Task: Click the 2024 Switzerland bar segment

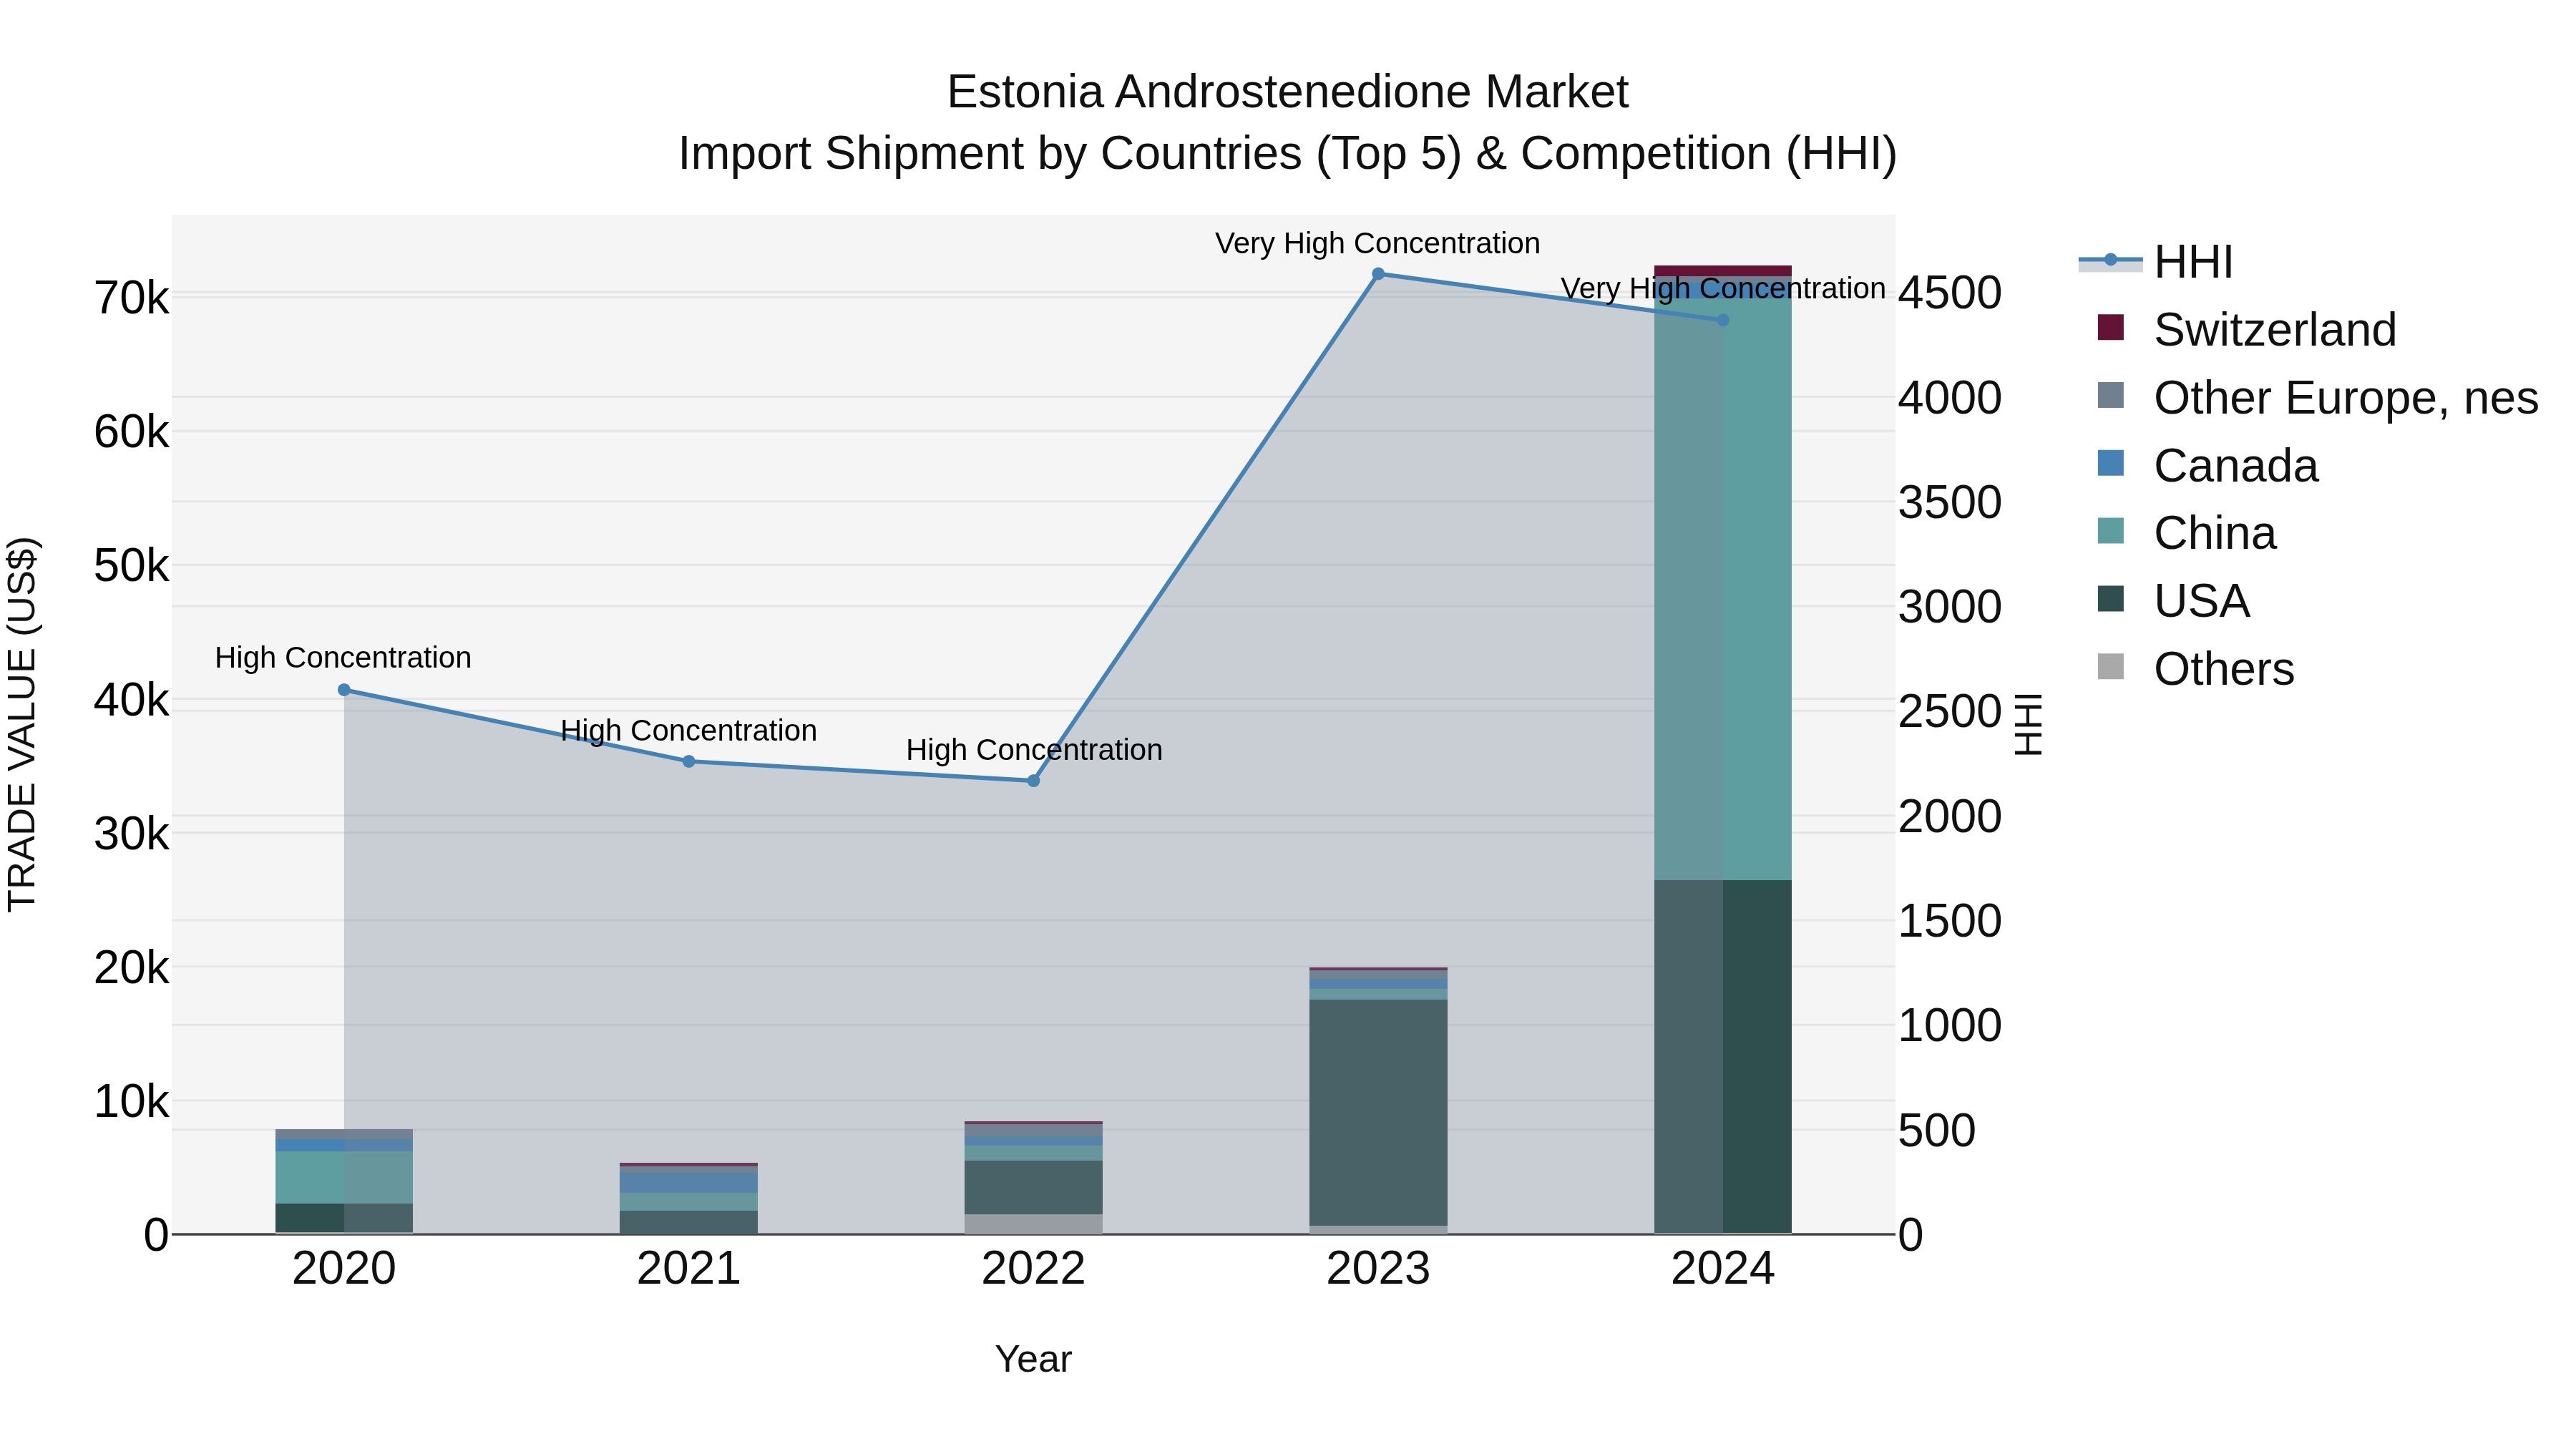Action: coord(1723,271)
